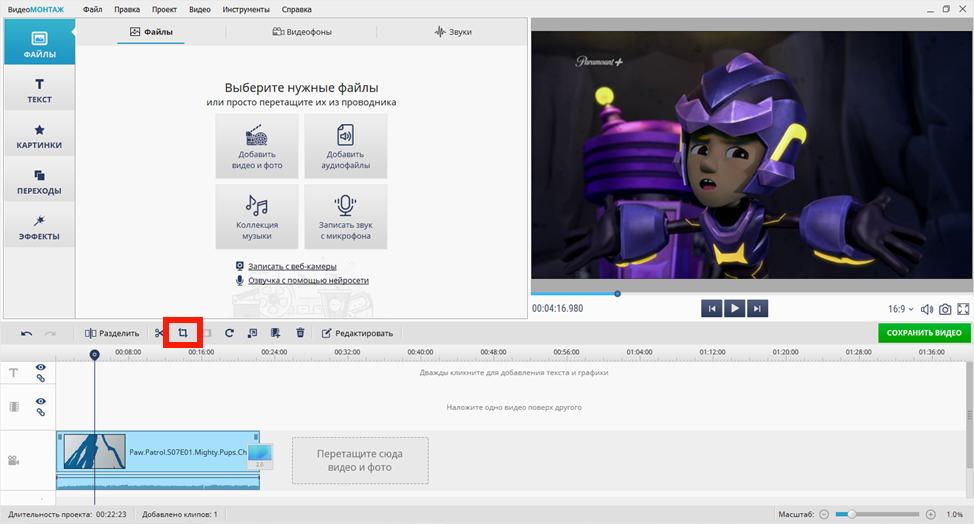The image size is (974, 524).
Task: Redo the last undone action
Action: (50, 333)
